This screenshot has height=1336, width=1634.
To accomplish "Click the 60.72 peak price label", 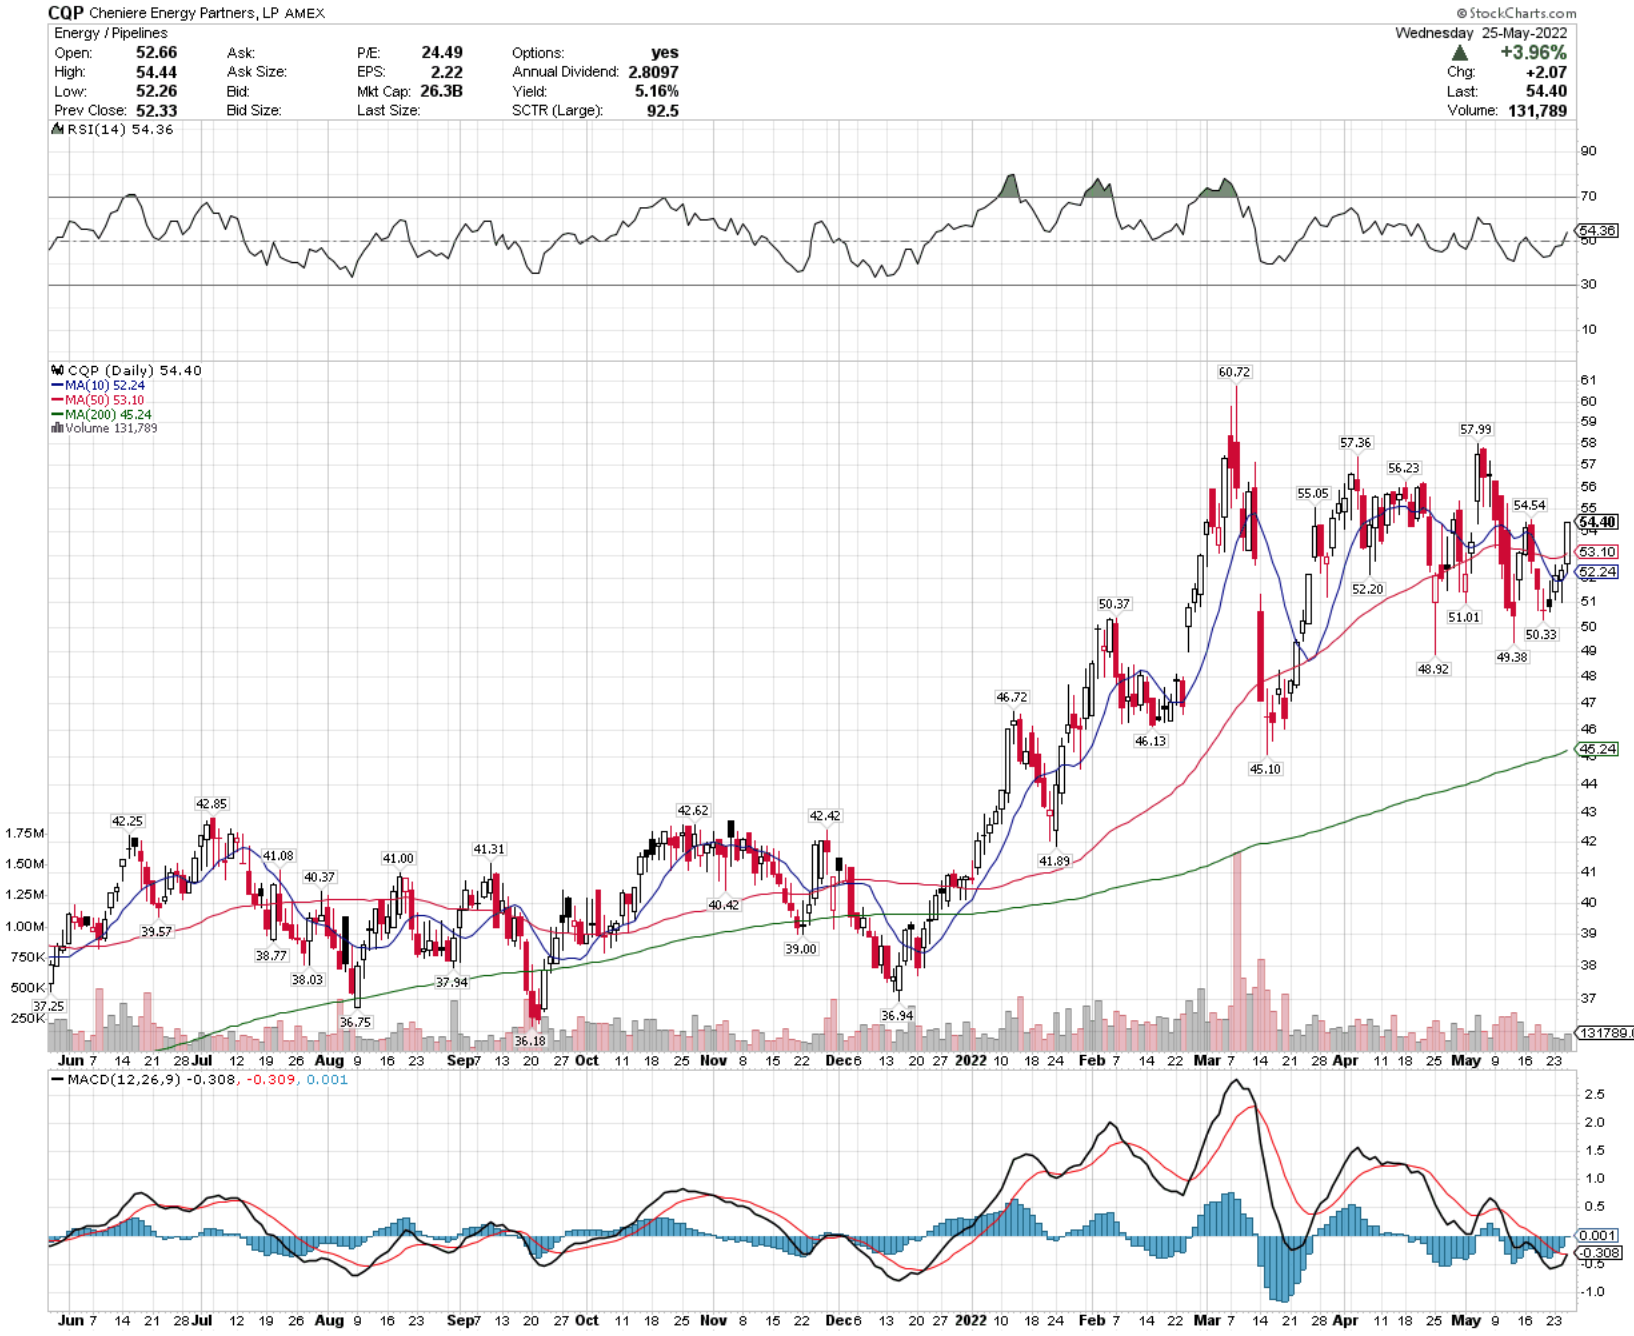I will [1234, 372].
